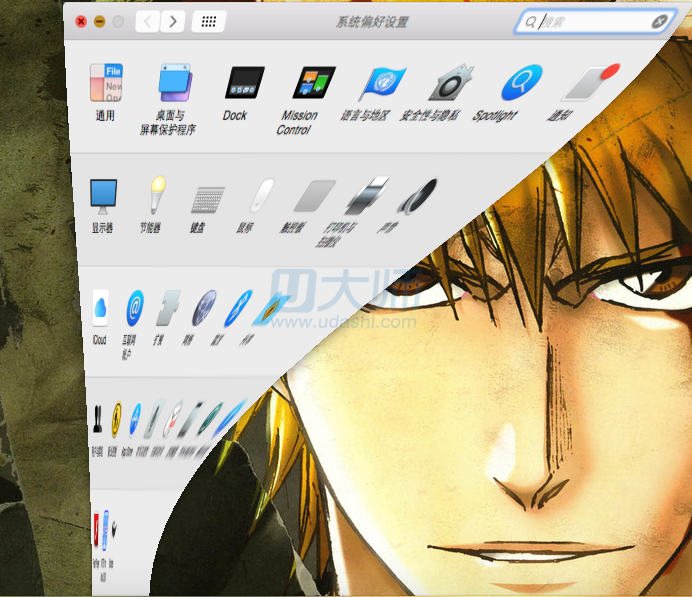Open the App Store preference pane

135,420
